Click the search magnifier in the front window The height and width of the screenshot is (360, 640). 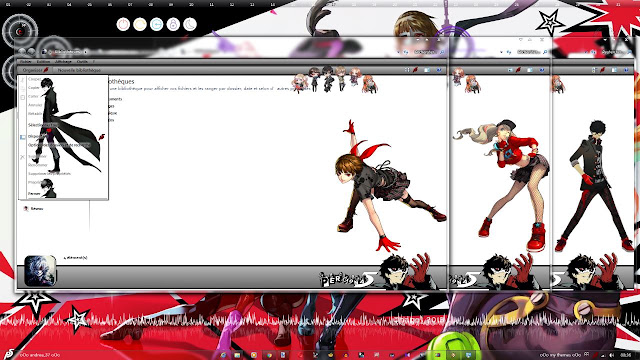point(442,52)
